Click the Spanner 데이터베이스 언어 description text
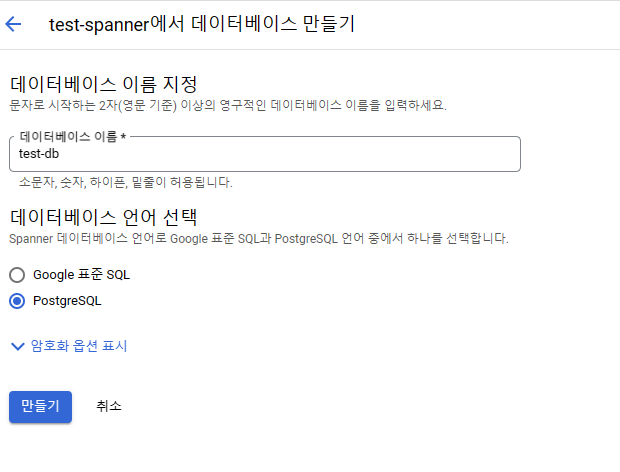The image size is (620, 472). pyautogui.click(x=259, y=239)
